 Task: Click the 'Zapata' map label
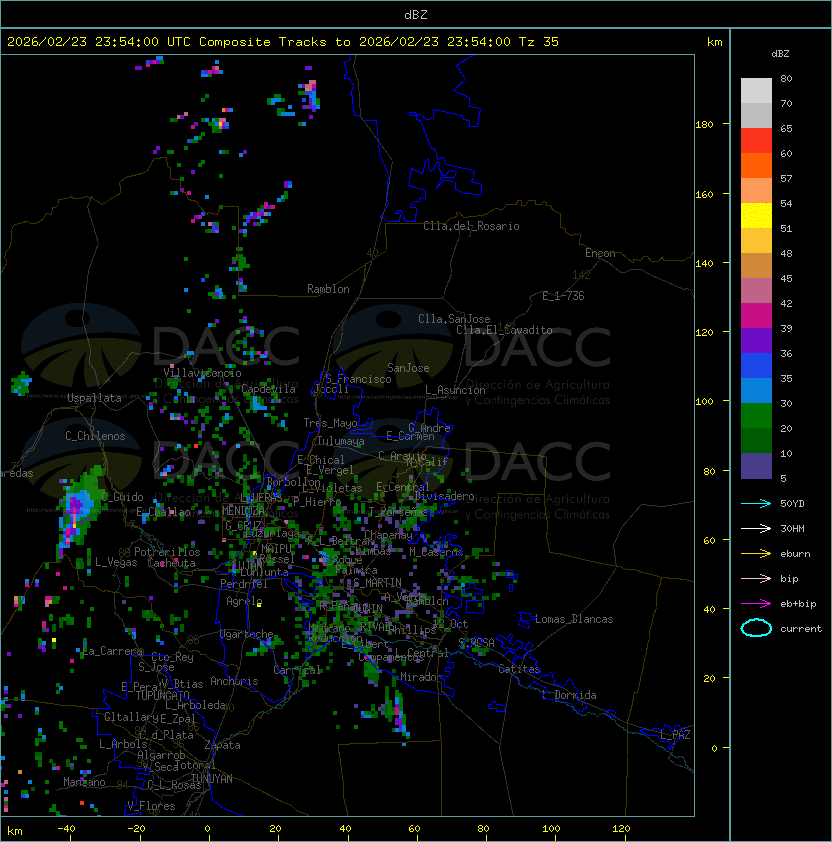tap(222, 745)
